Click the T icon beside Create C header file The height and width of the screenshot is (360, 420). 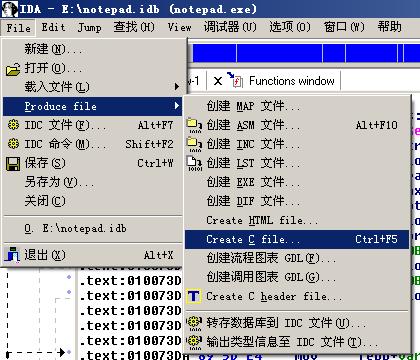click(x=194, y=296)
